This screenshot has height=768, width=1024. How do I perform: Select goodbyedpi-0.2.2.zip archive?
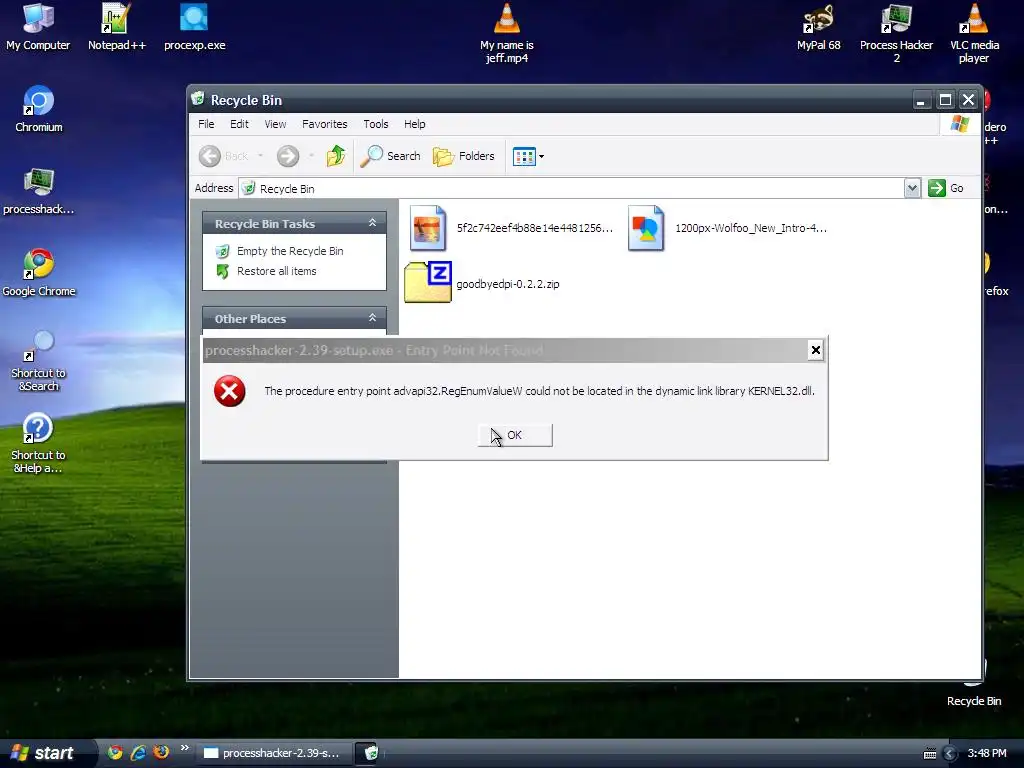click(x=482, y=283)
